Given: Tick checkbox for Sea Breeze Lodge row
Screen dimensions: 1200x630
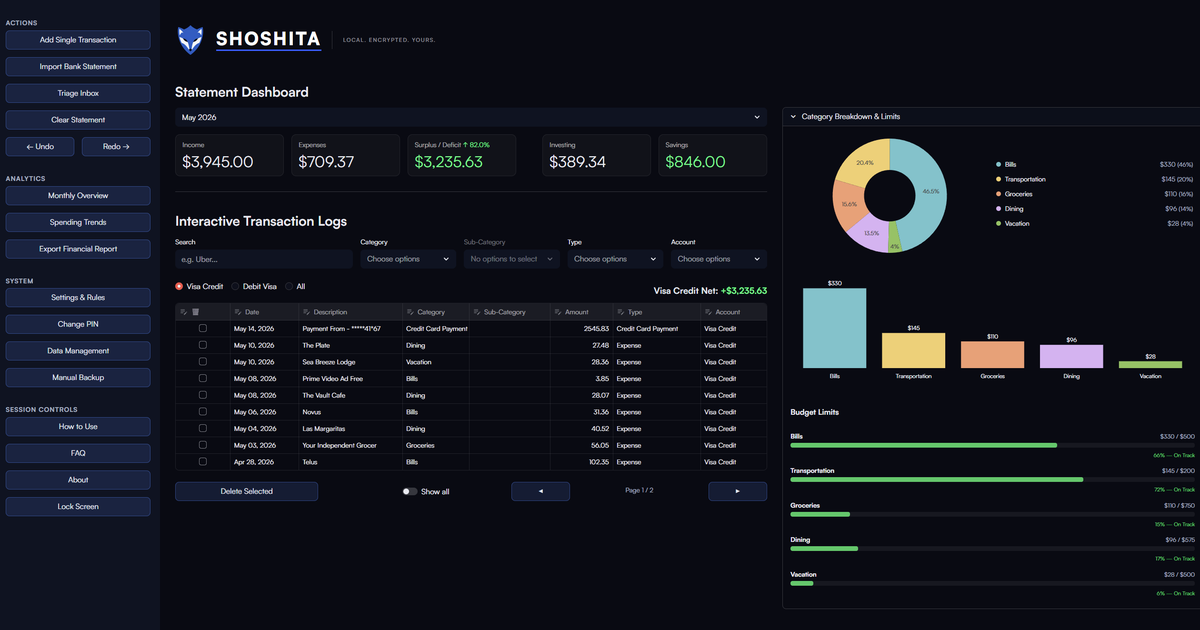Looking at the screenshot, I should tap(203, 362).
